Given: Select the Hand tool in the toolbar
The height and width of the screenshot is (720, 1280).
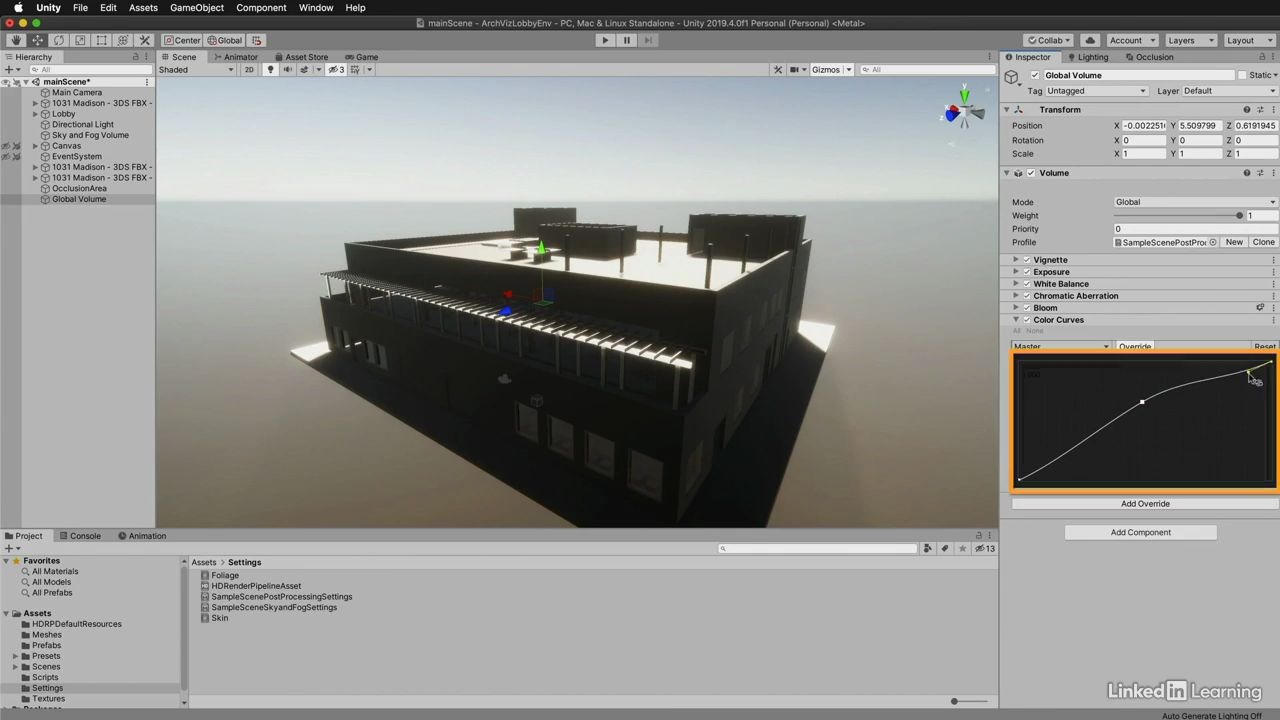Looking at the screenshot, I should (15, 40).
